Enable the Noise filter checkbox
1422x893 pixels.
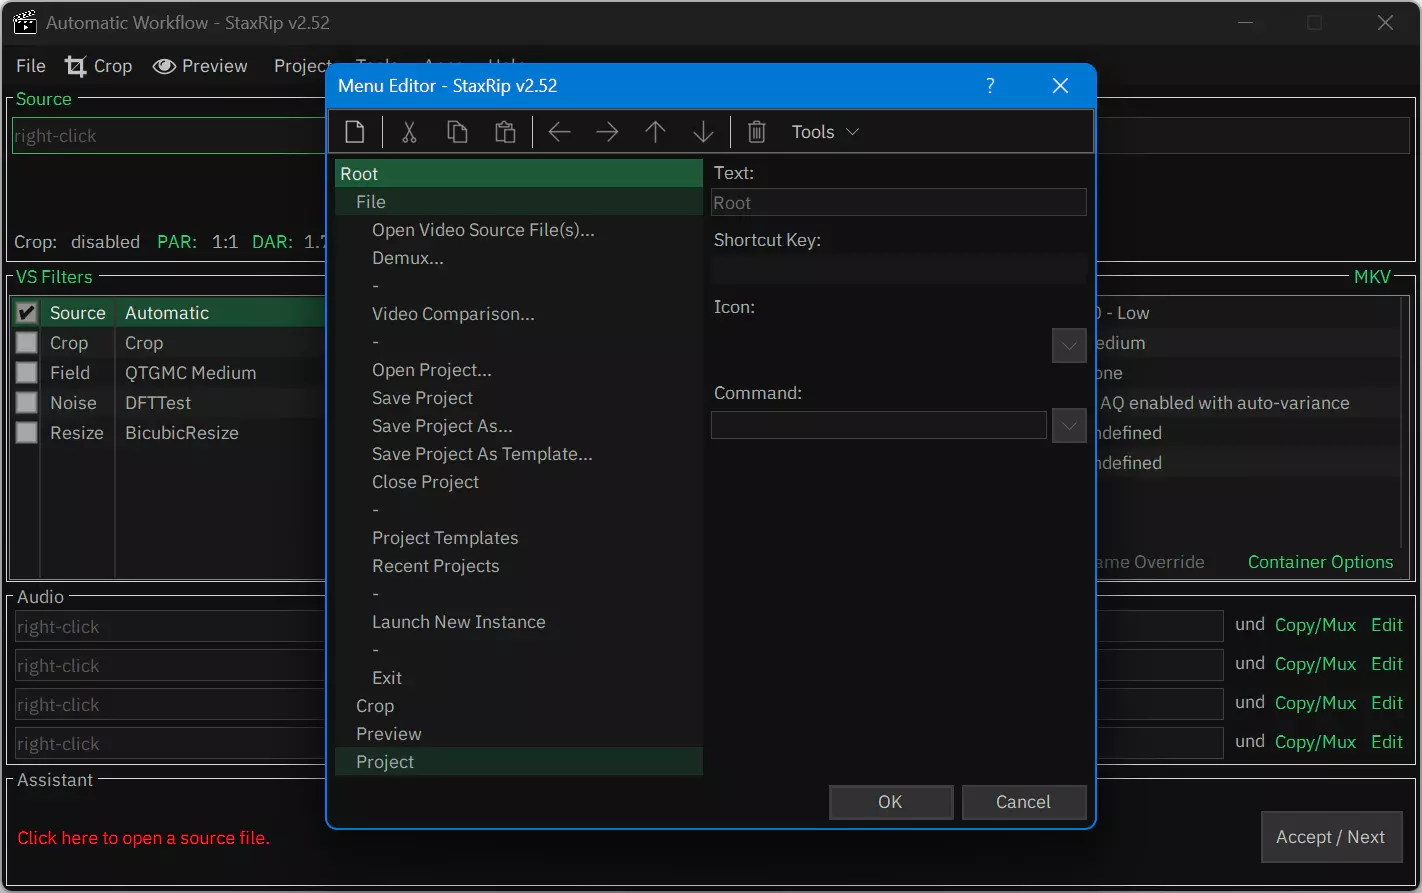tap(27, 403)
